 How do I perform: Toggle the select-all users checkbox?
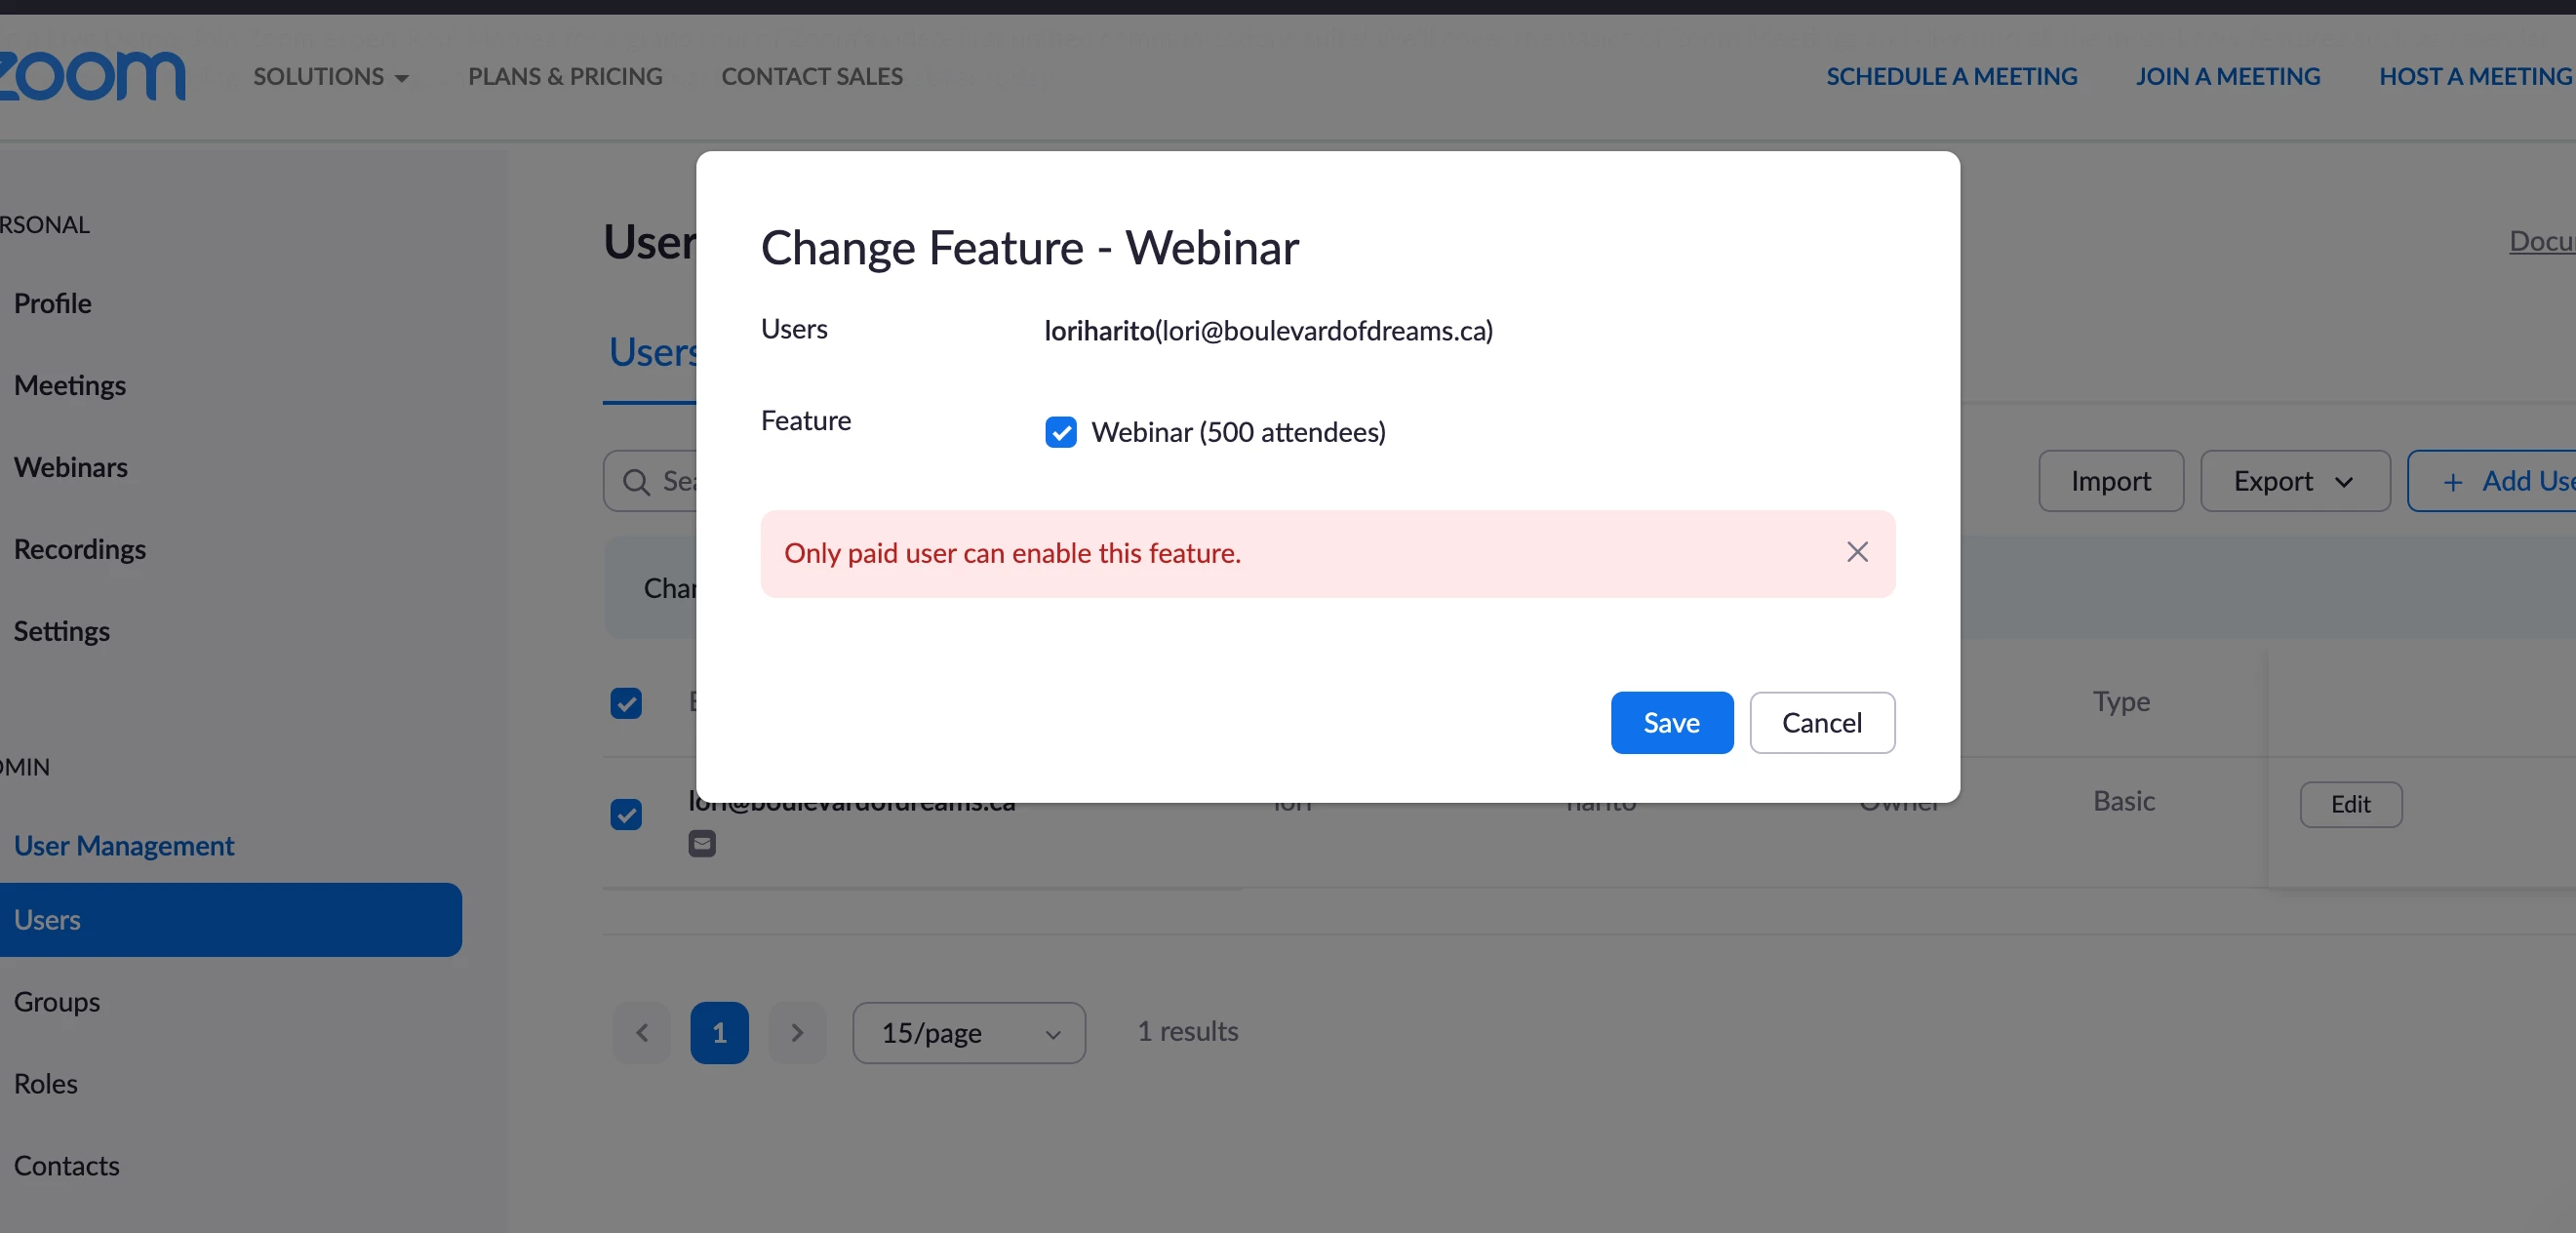pos(626,703)
